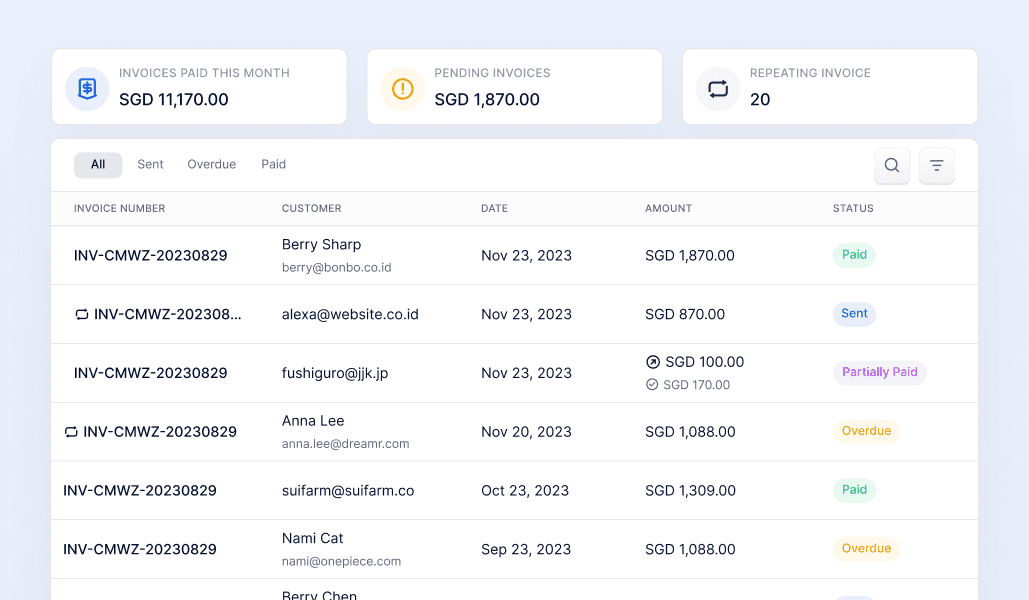Click email nami@onepiece.com
Image resolution: width=1029 pixels, height=600 pixels.
[x=341, y=561]
